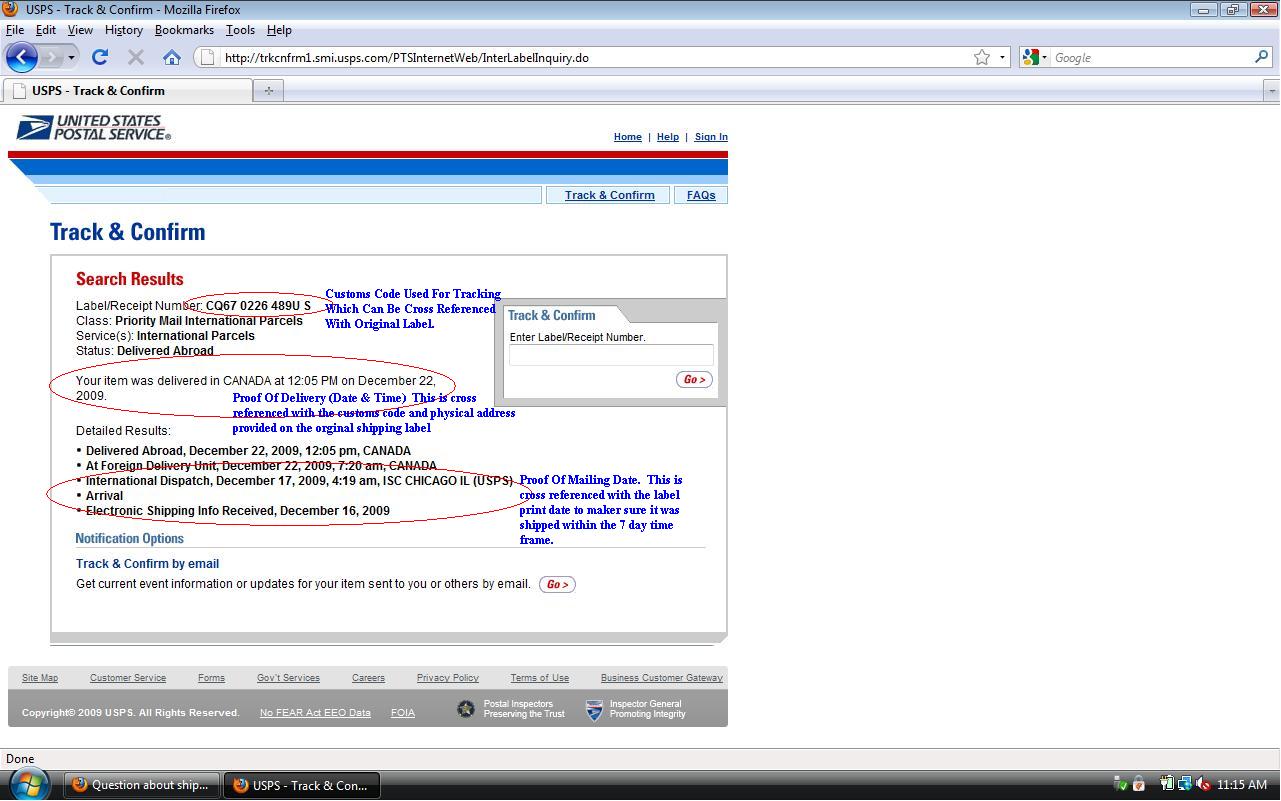Viewport: 1281px width, 801px height.
Task: Click the Firefox icon in the title bar
Action: [x=10, y=9]
